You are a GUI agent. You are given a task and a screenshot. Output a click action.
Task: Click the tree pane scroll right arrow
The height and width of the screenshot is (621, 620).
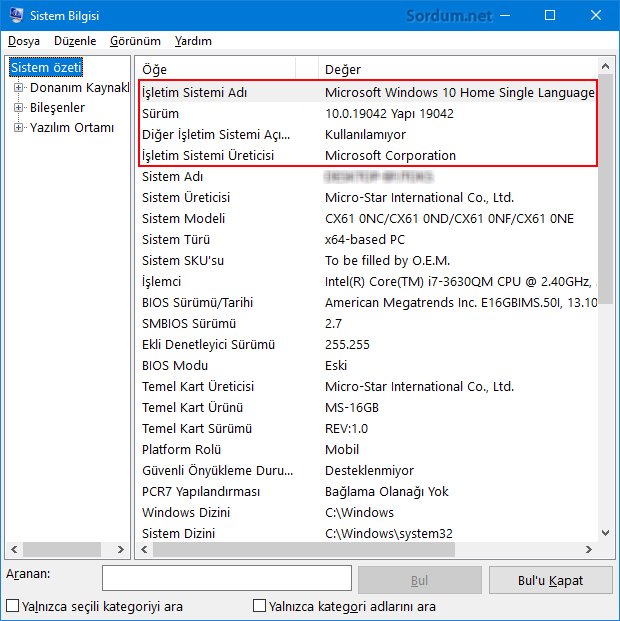pos(121,549)
